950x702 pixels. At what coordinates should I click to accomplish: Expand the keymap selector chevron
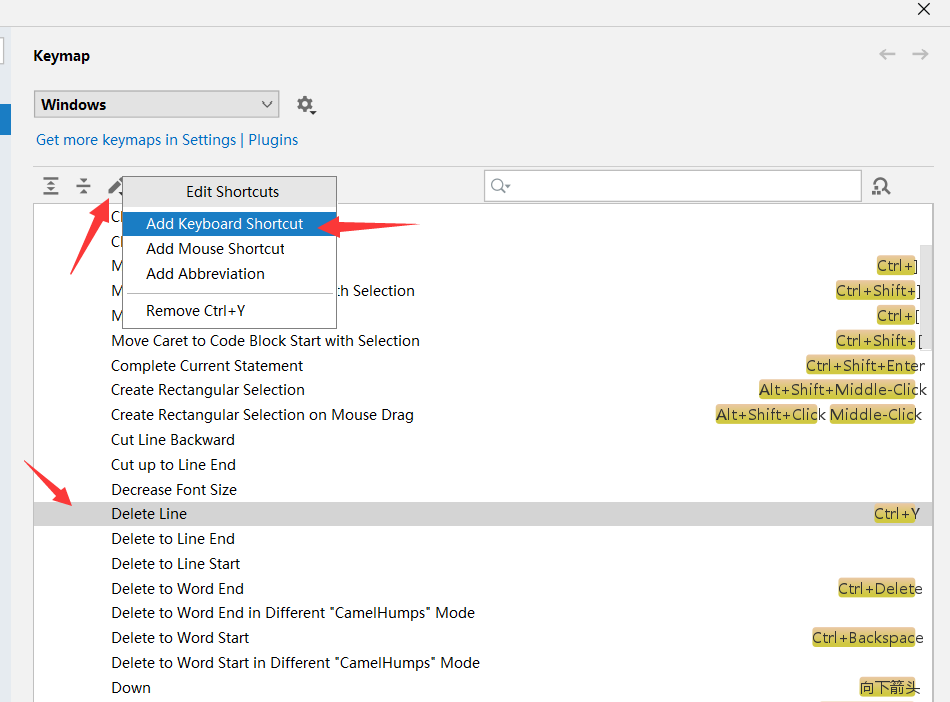point(267,104)
